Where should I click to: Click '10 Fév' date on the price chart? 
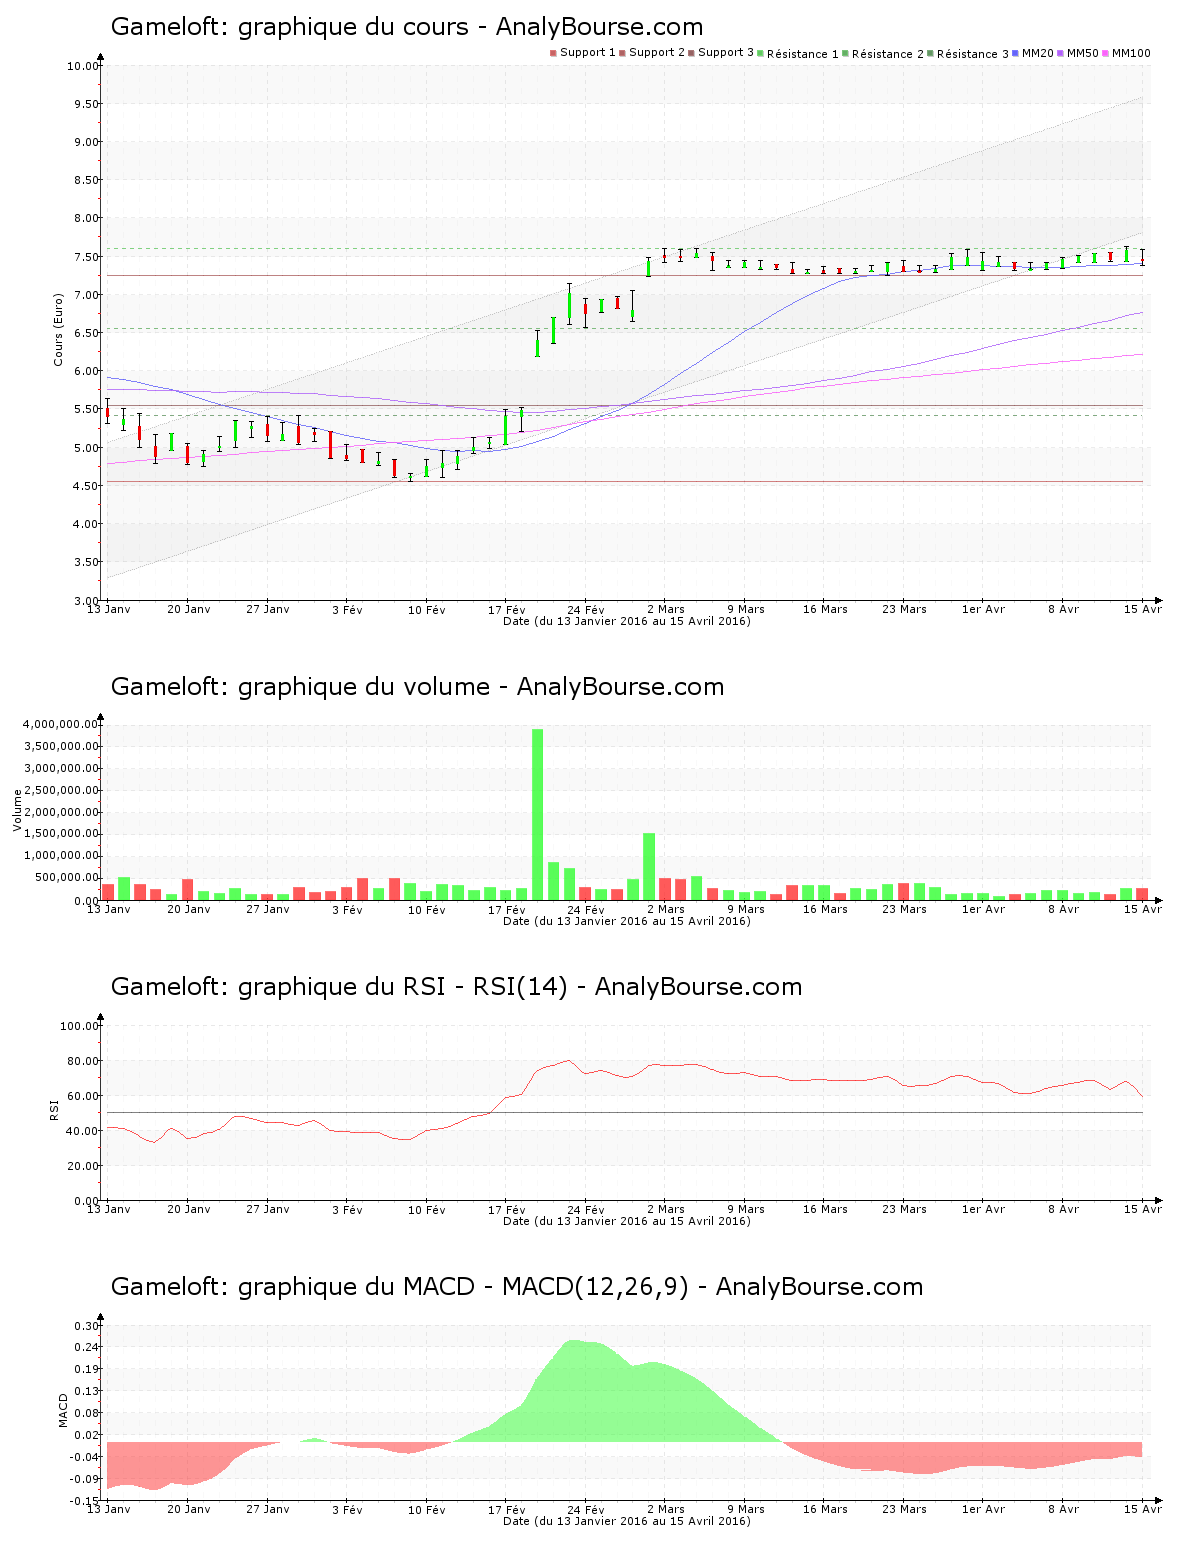(427, 610)
